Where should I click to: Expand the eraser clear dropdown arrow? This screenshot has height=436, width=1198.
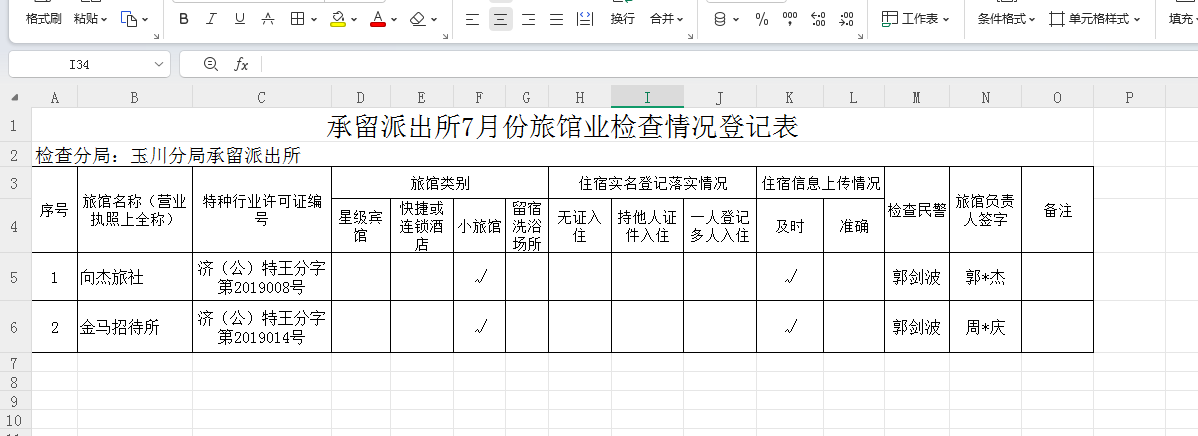[434, 19]
